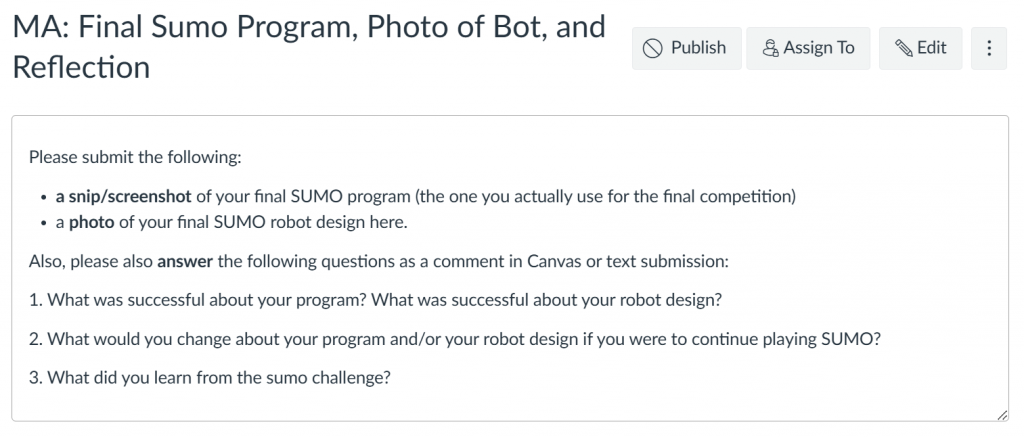Edit the assignment with the Edit button
This screenshot has width=1024, height=437.
tap(920, 48)
